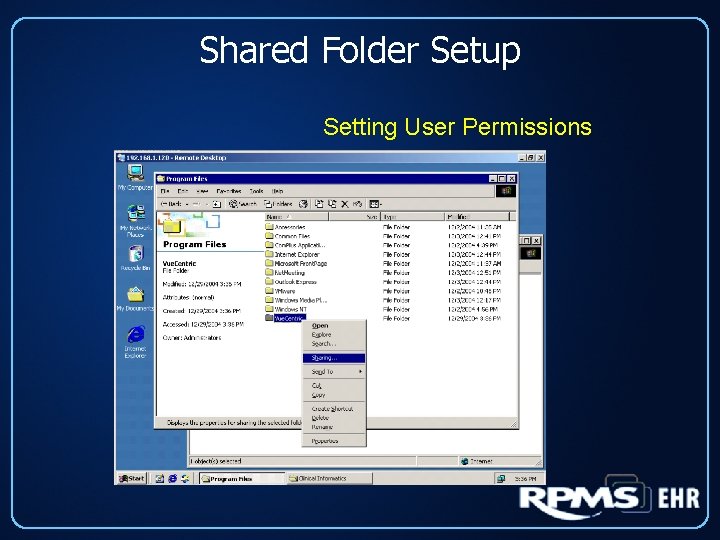Choose Delete in the context menu

point(334,418)
